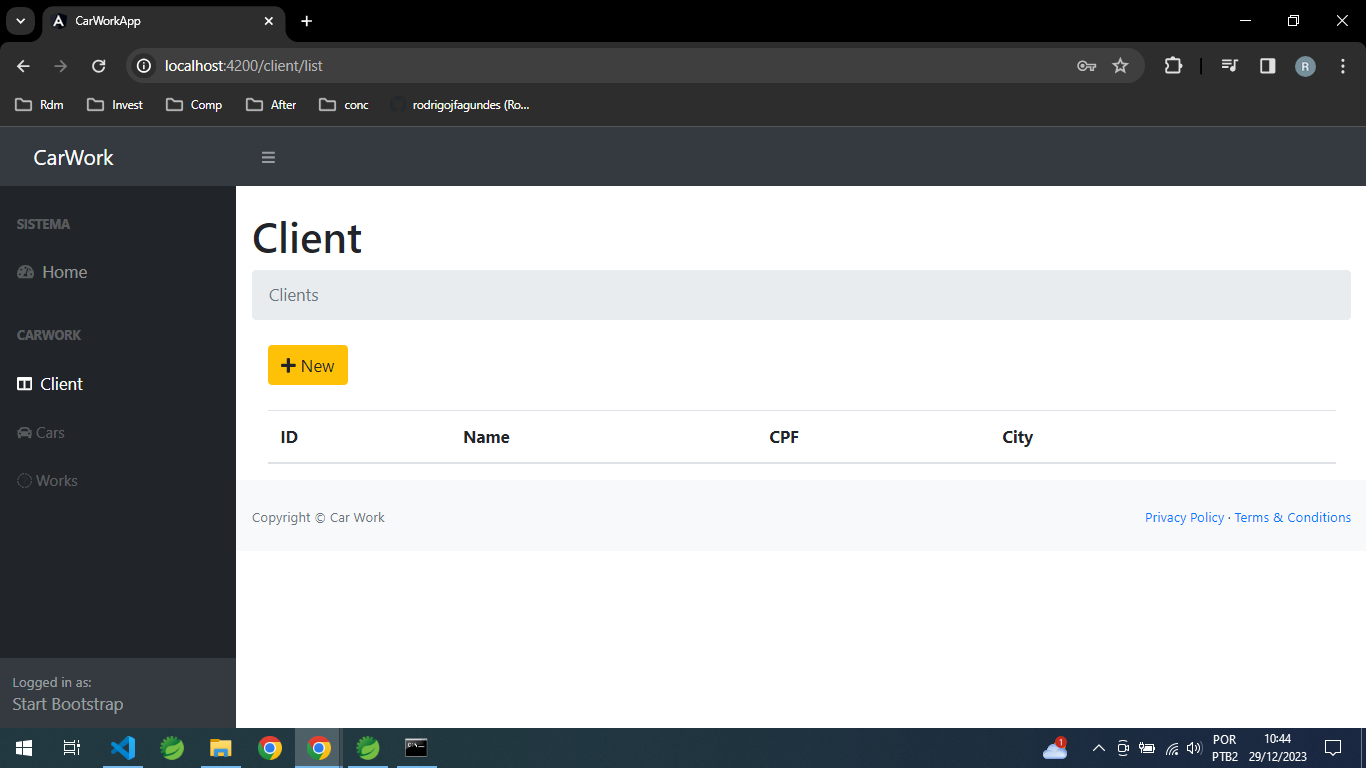Open Cars section in sidebar
Viewport: 1366px width, 768px height.
(41, 433)
